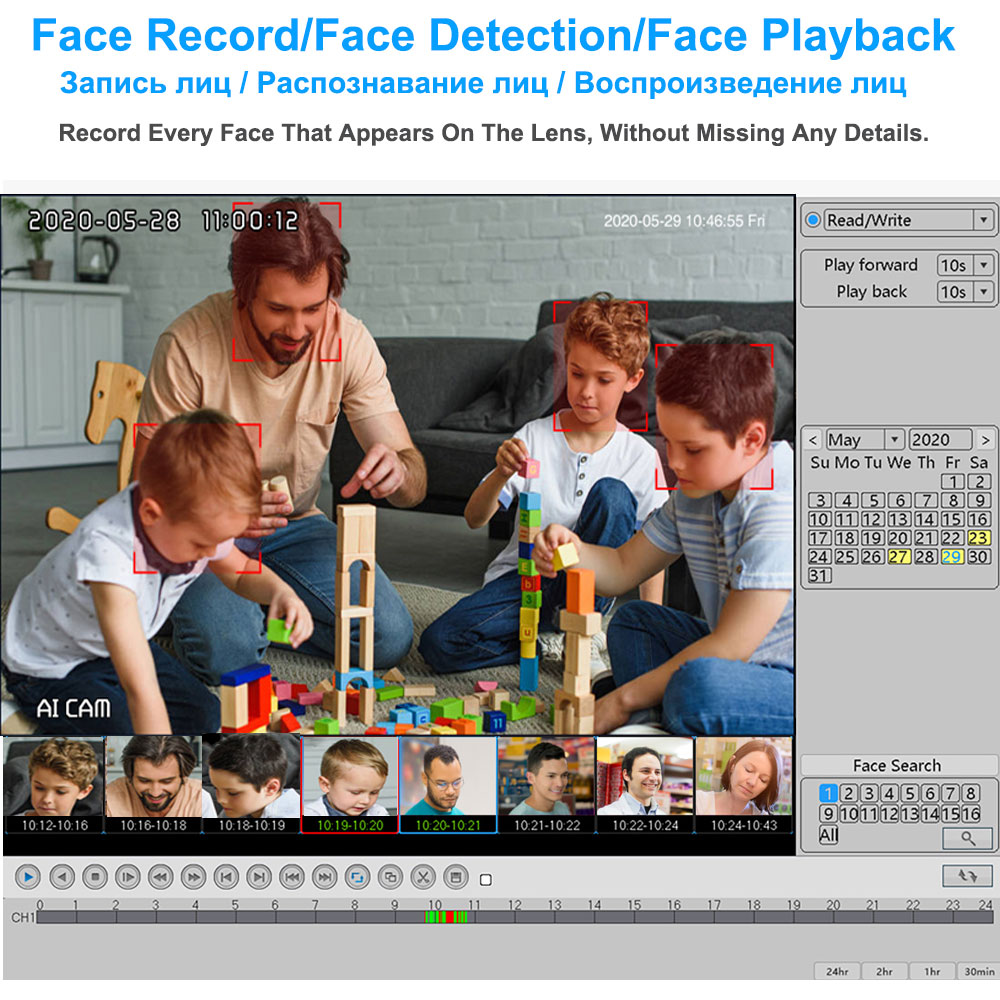Click the red segment on CH1 timeline
The image size is (1000, 1000).
pos(450,917)
